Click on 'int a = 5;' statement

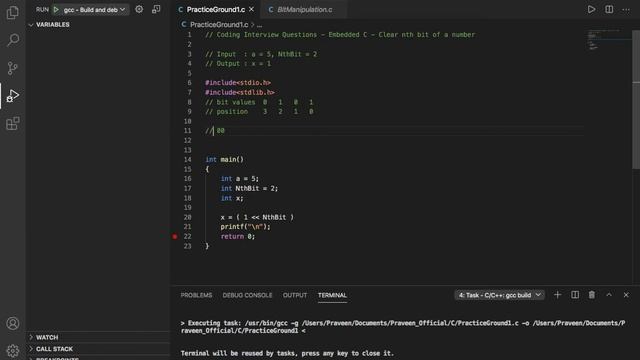(x=239, y=179)
